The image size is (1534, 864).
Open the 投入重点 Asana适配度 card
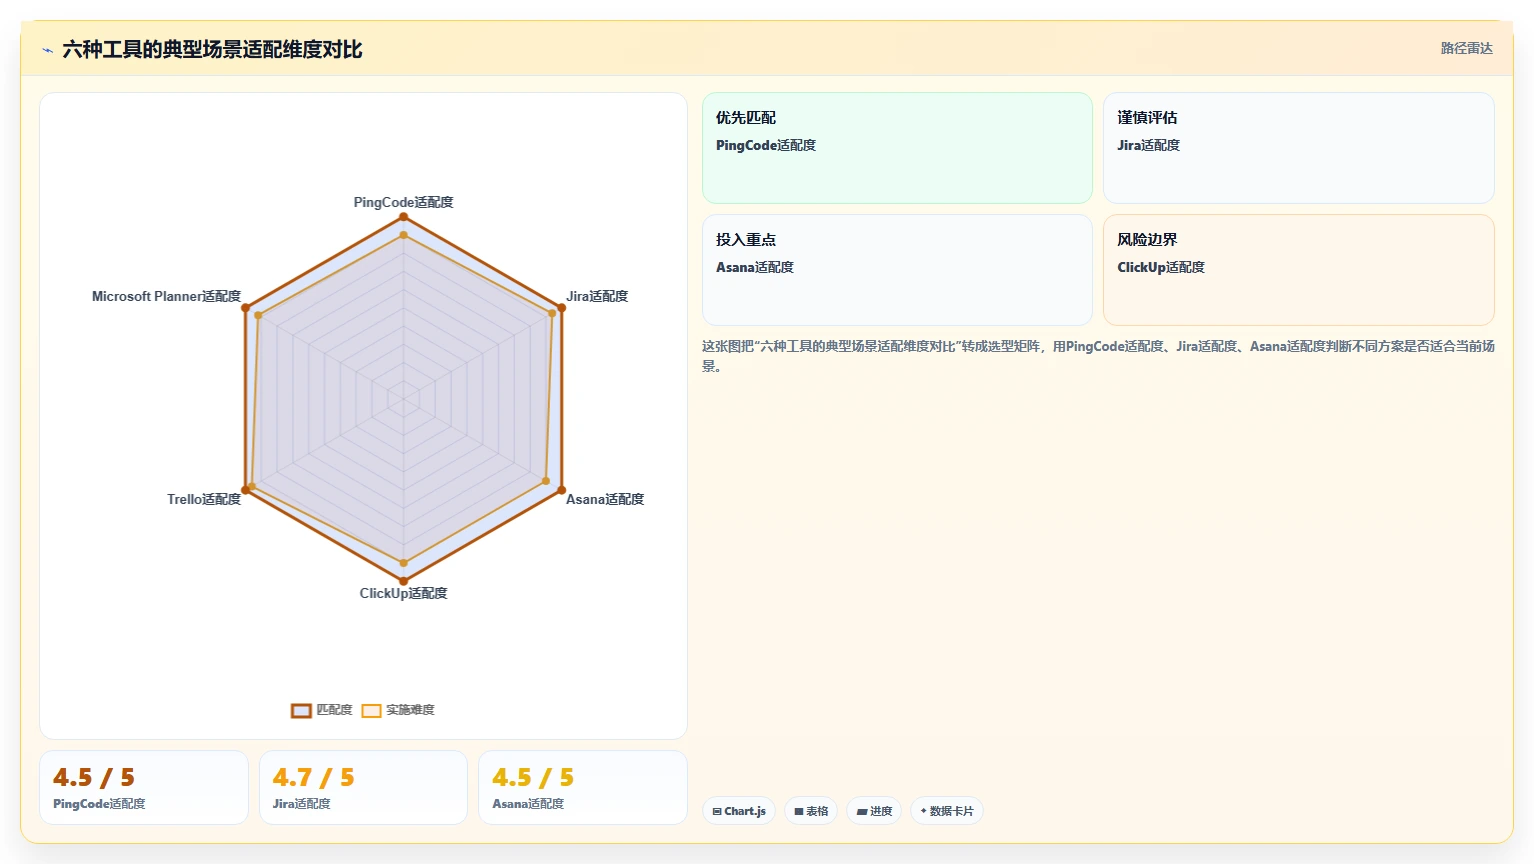(x=897, y=270)
